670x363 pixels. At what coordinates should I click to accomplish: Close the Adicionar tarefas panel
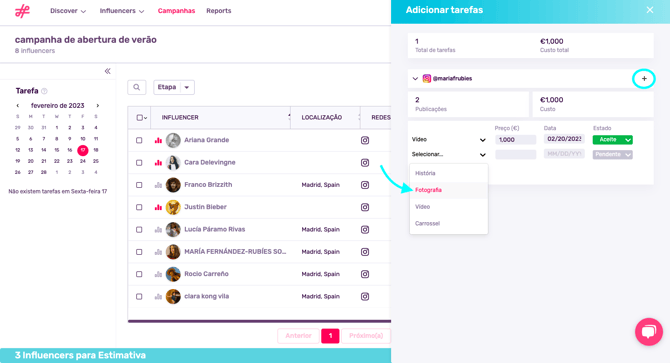[649, 10]
